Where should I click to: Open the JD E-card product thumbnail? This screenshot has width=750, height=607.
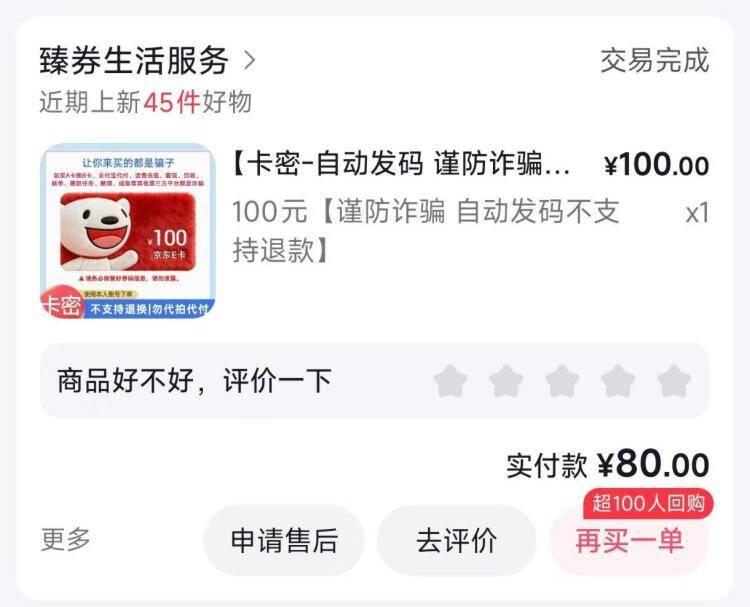(x=128, y=230)
